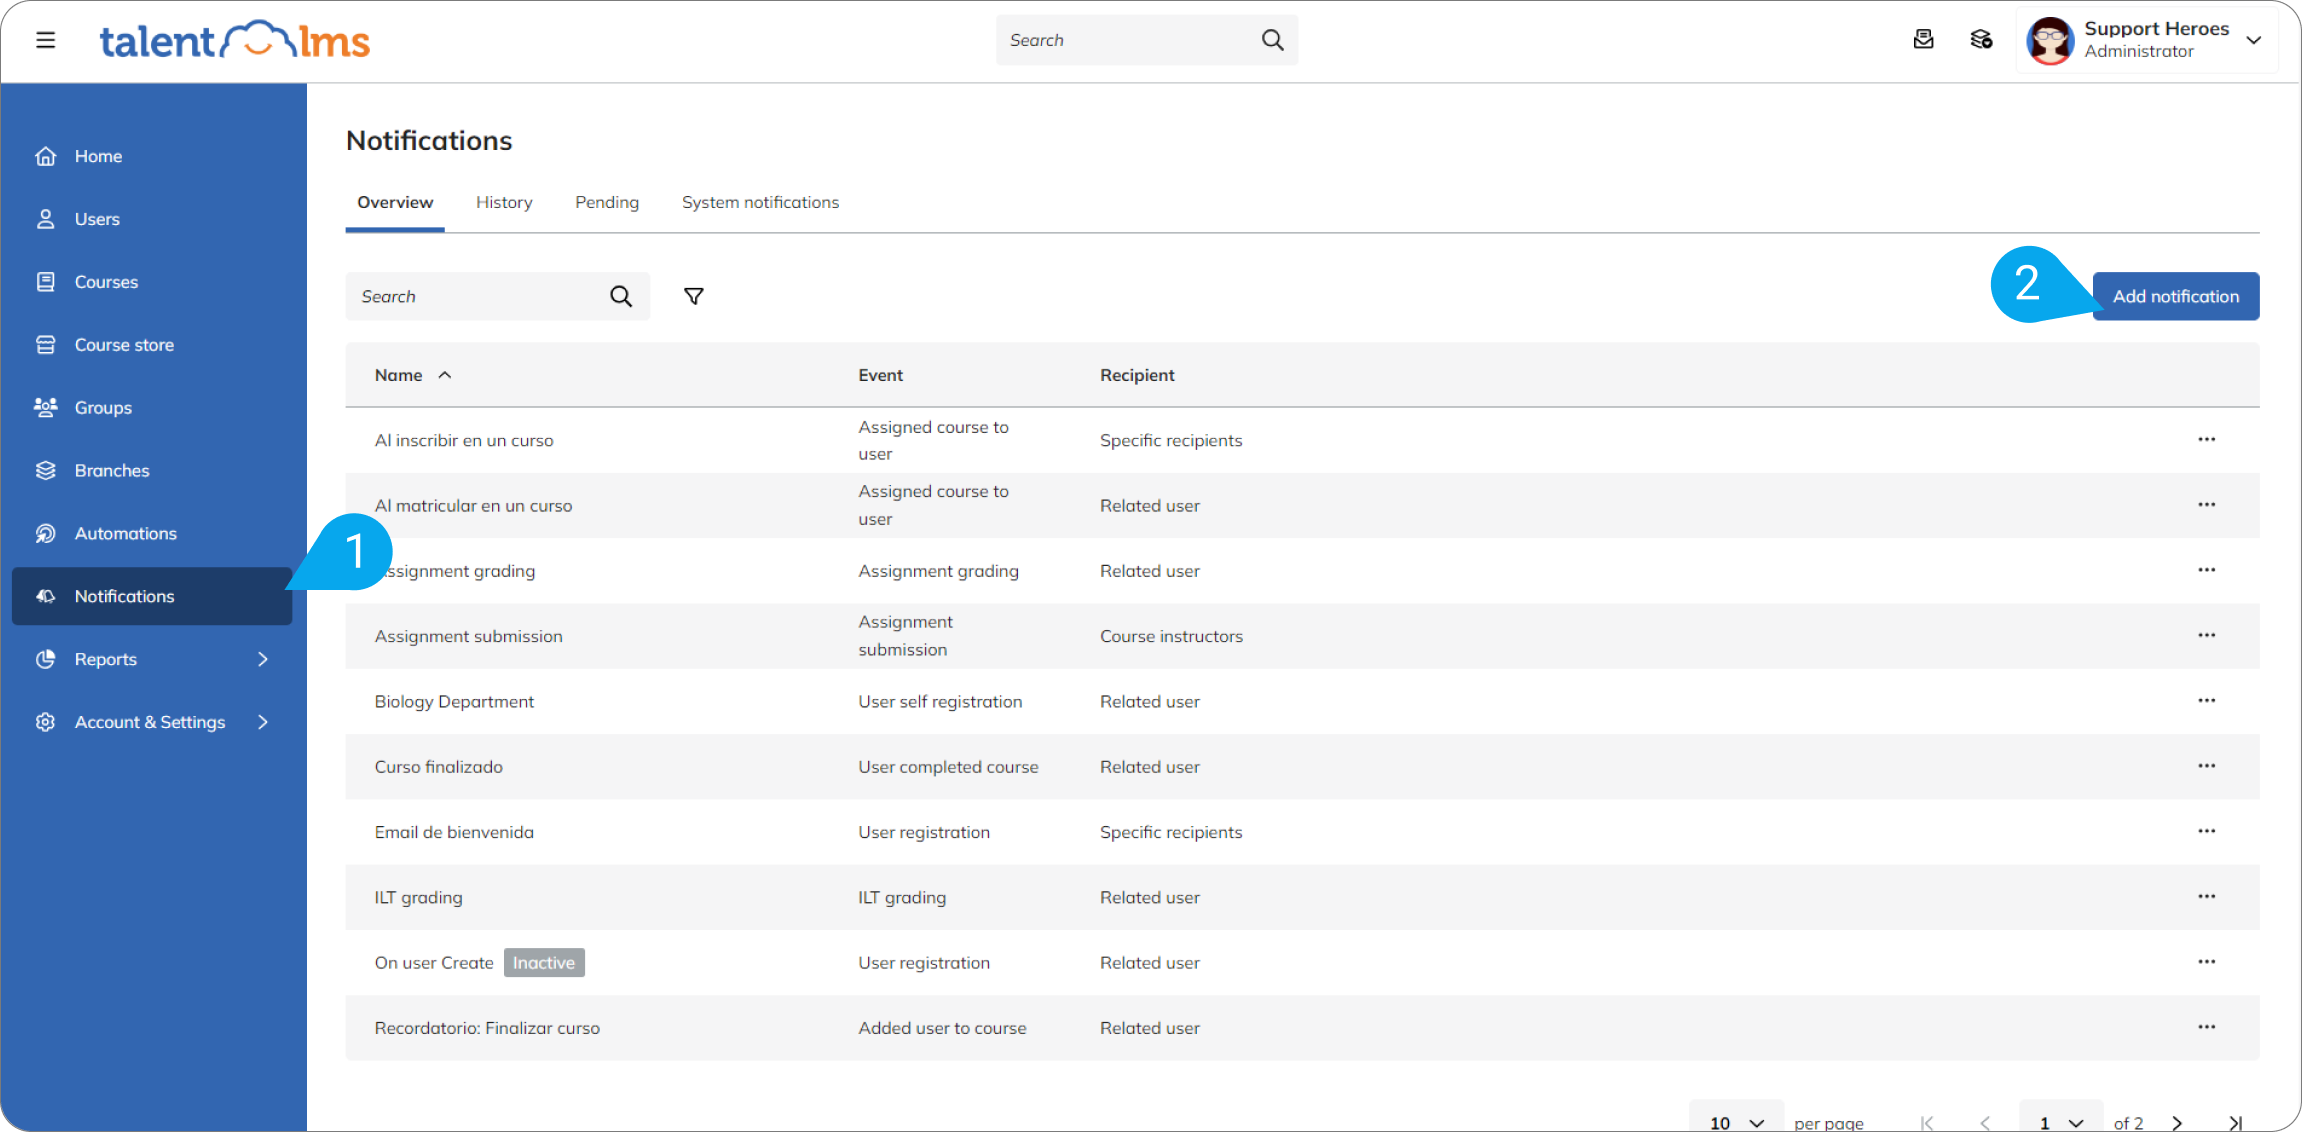The height and width of the screenshot is (1132, 2302).
Task: Open options for Al inscribir en un curso
Action: pyautogui.click(x=2207, y=440)
